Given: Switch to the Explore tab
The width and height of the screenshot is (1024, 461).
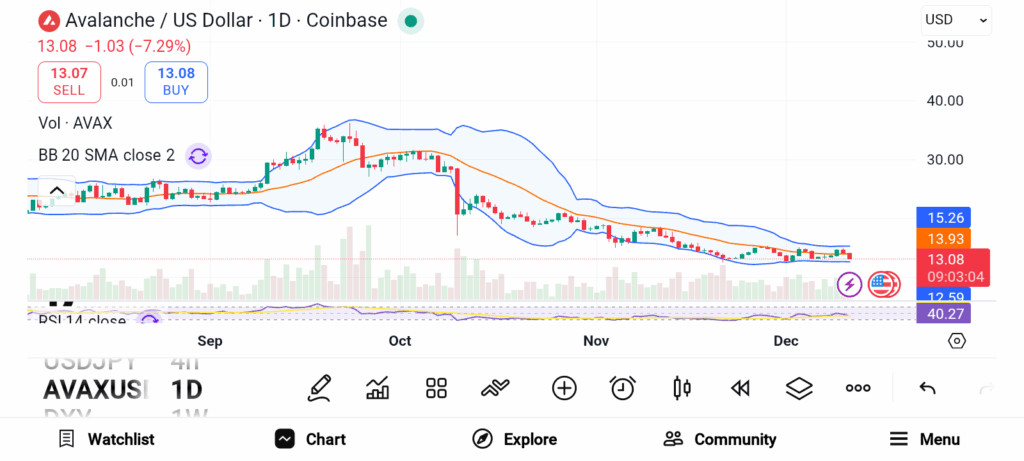Looking at the screenshot, I should (514, 439).
